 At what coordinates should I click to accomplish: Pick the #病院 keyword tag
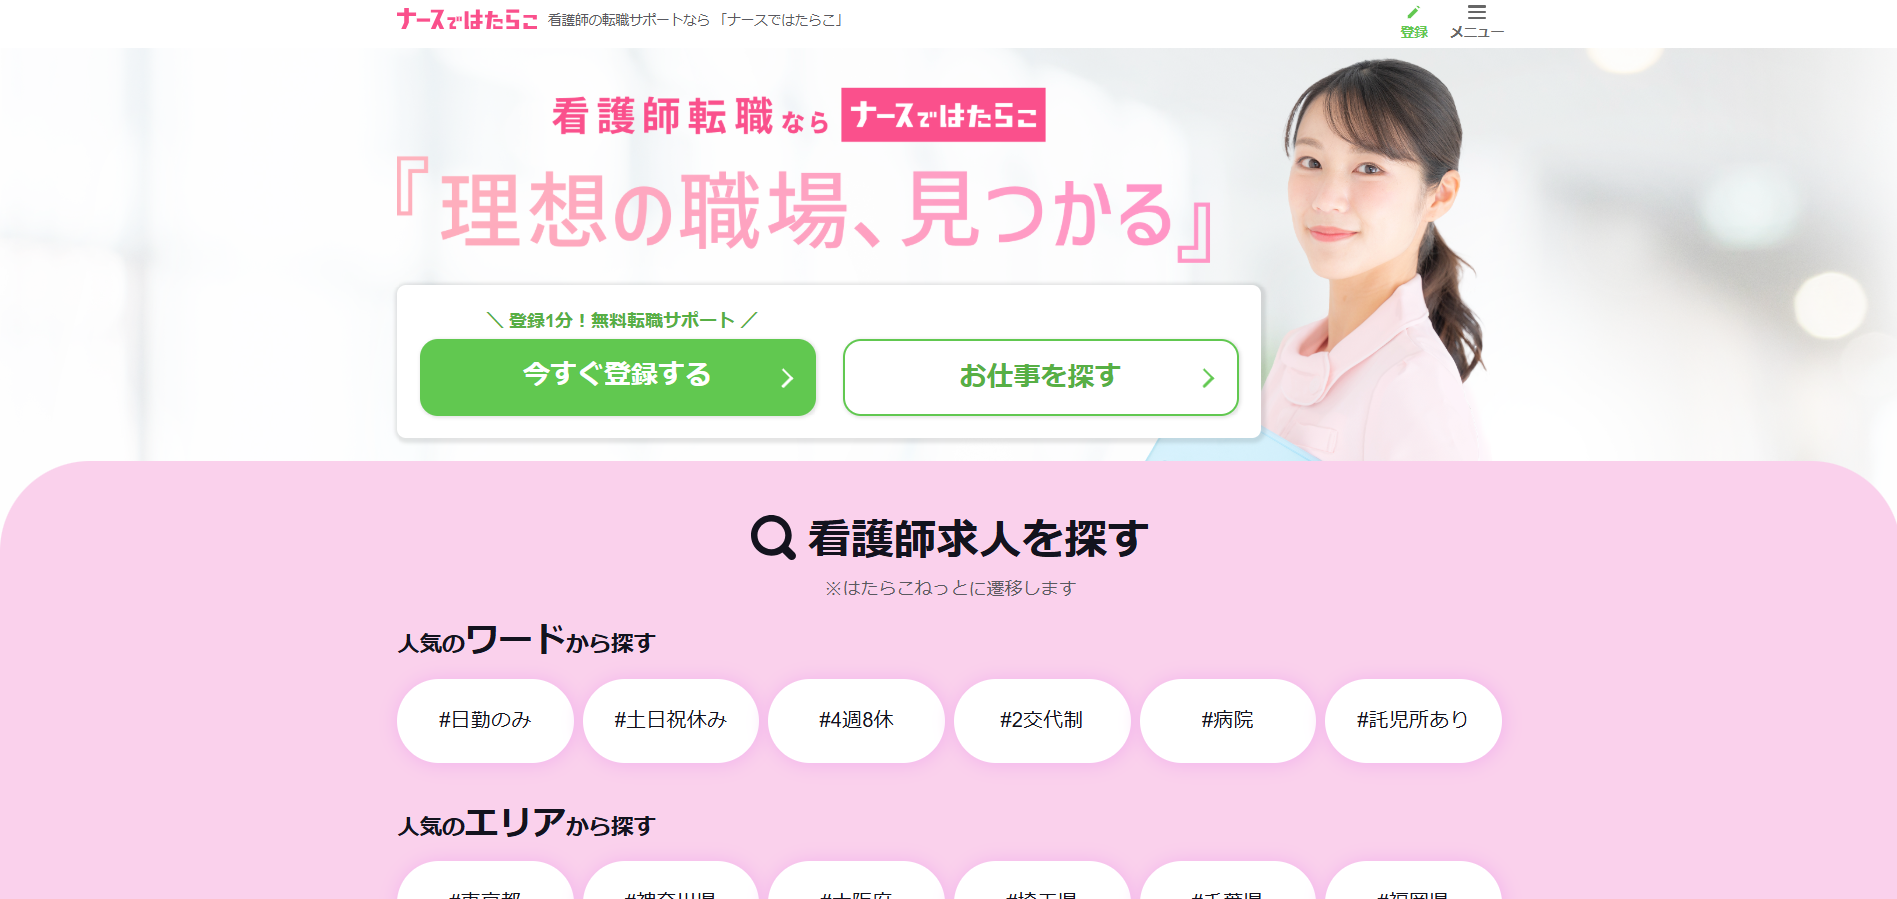tap(1228, 720)
